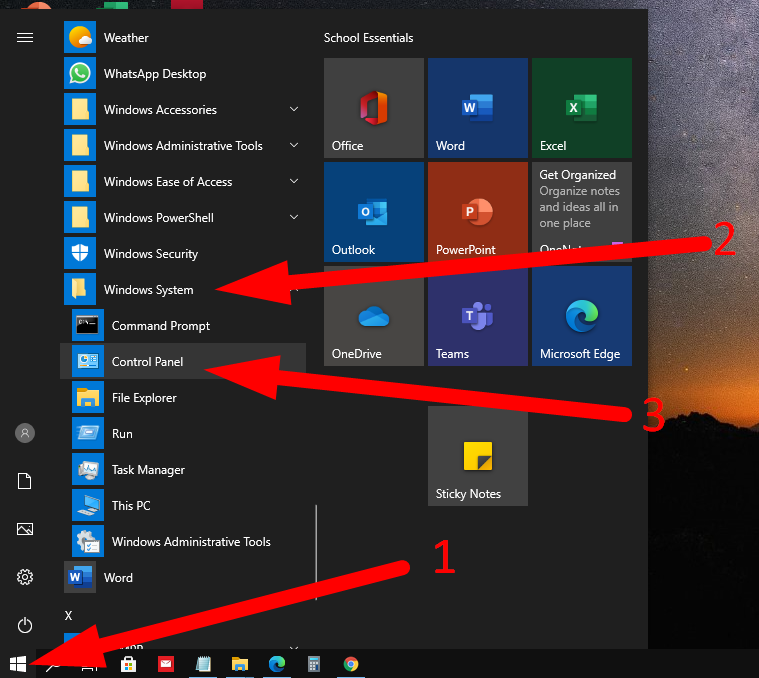Open the Get Organized OneNote tile

tap(582, 212)
